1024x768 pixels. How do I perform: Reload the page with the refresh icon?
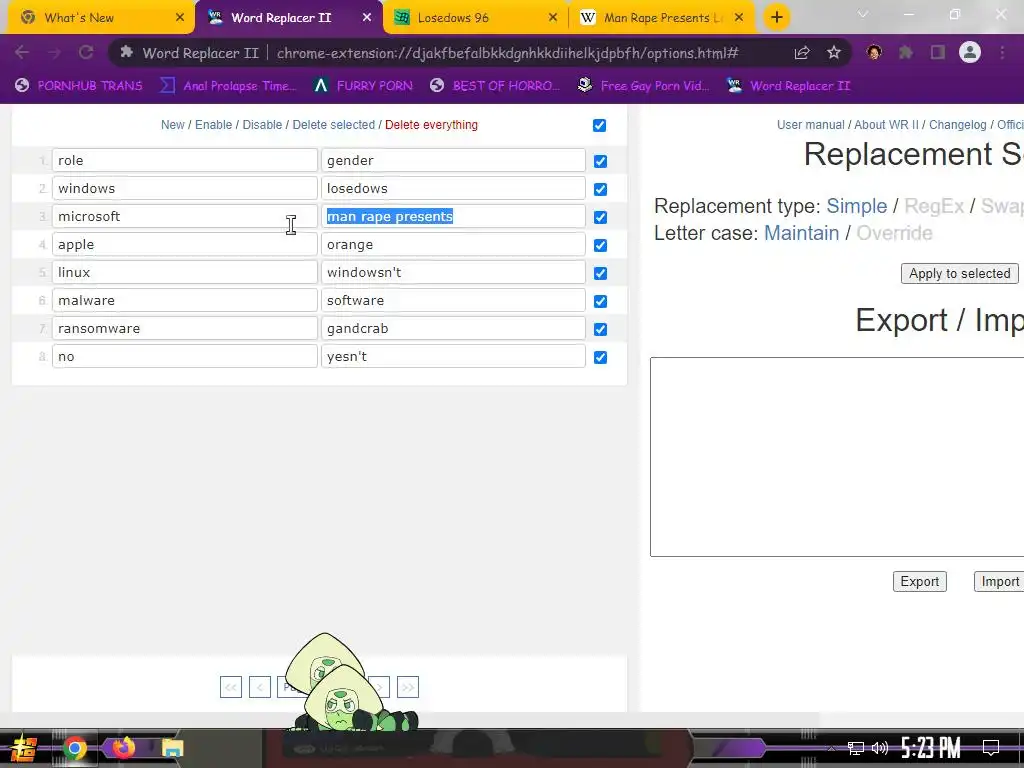(x=86, y=53)
